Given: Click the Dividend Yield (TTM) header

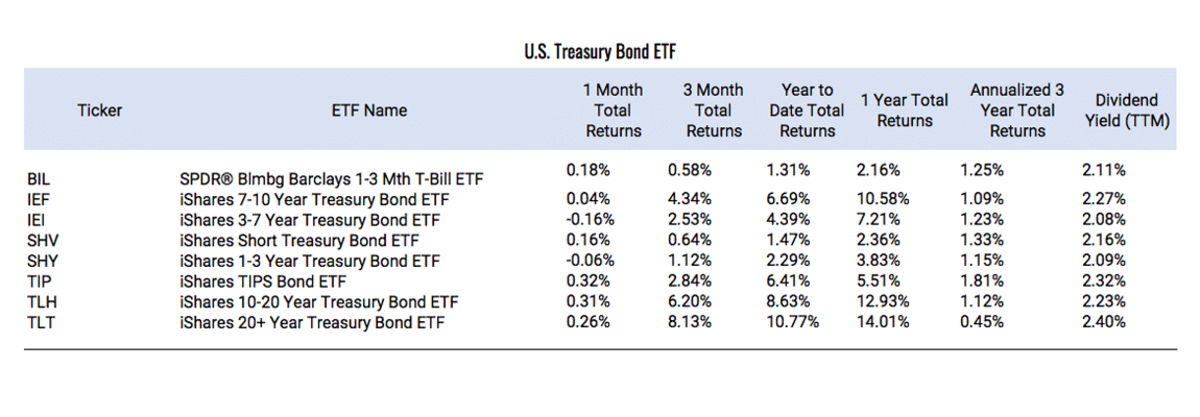Looking at the screenshot, I should click(x=1126, y=110).
